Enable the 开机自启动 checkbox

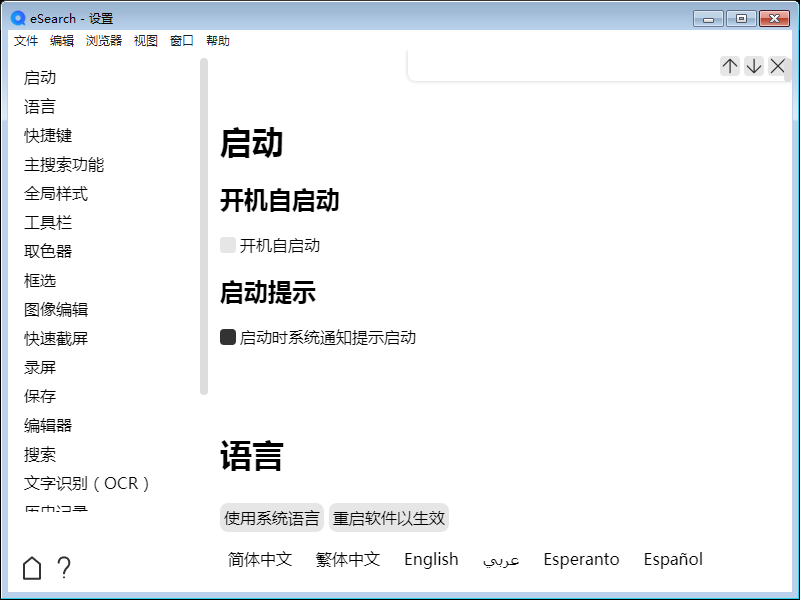[227, 245]
